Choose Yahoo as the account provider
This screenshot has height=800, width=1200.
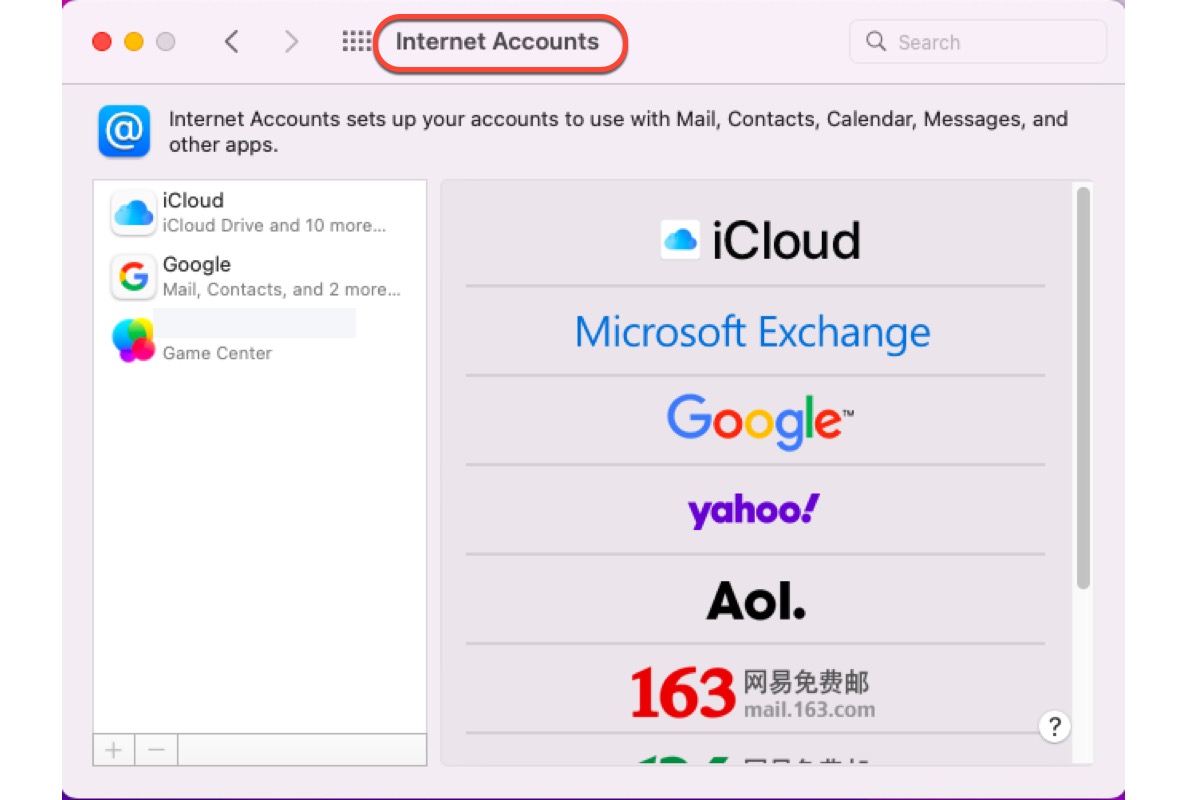tap(756, 511)
